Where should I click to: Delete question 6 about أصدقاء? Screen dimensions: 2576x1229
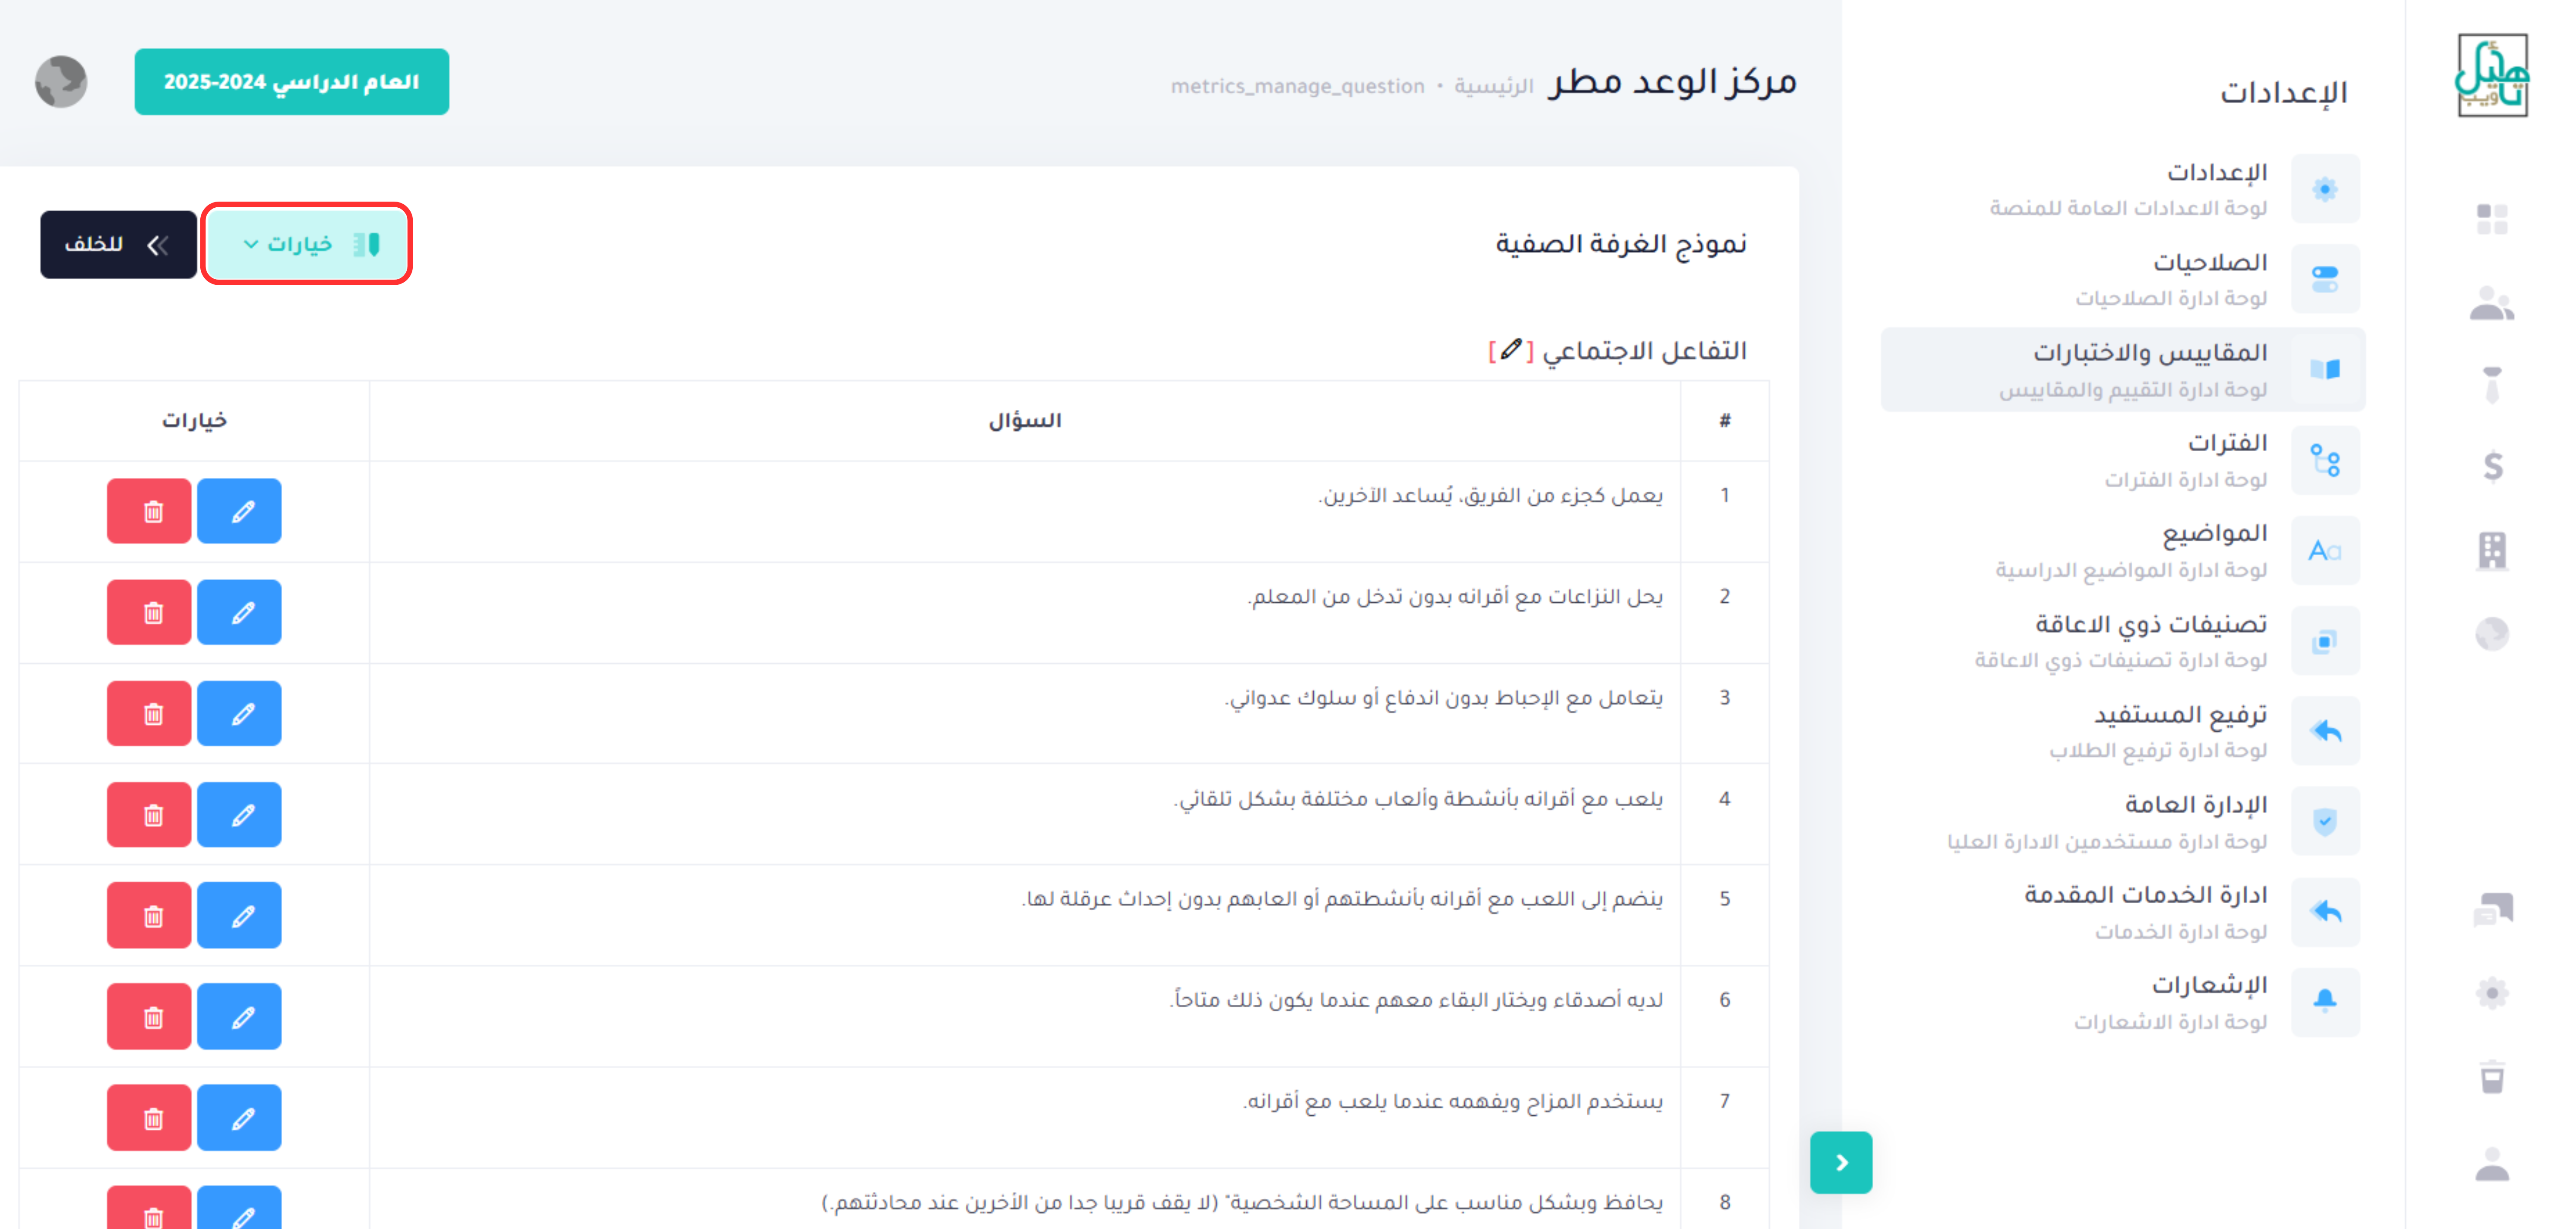149,1016
